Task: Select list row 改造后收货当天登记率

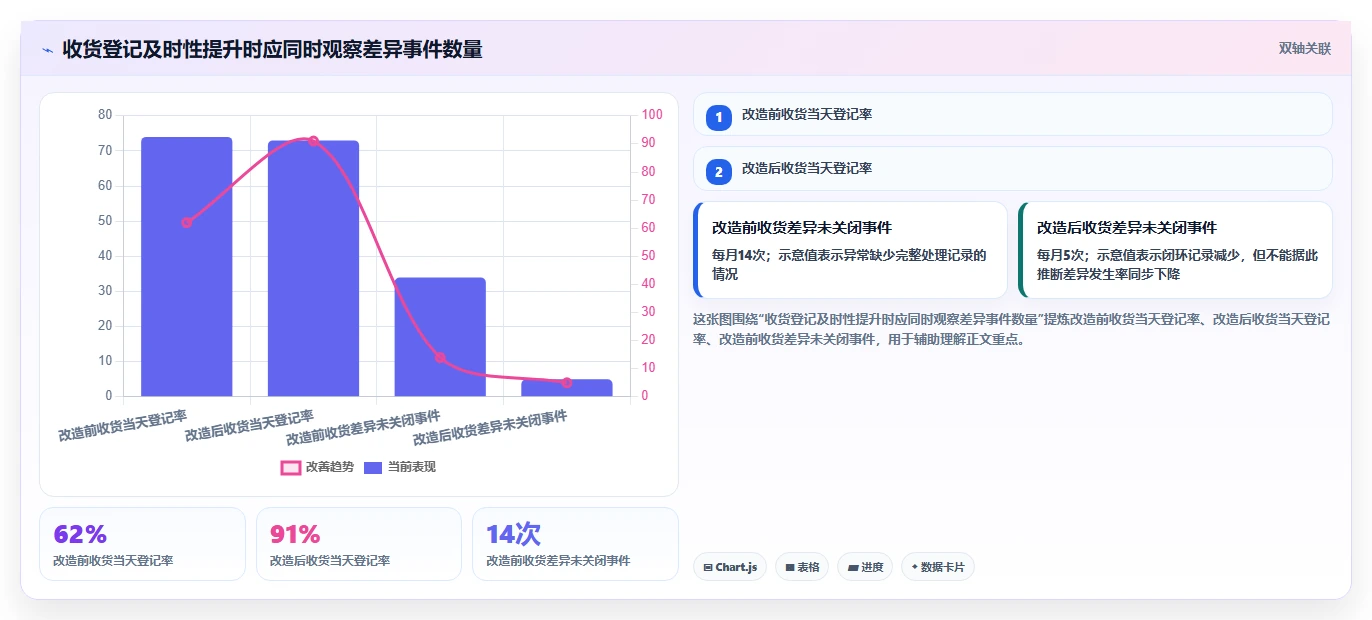Action: coord(1012,168)
